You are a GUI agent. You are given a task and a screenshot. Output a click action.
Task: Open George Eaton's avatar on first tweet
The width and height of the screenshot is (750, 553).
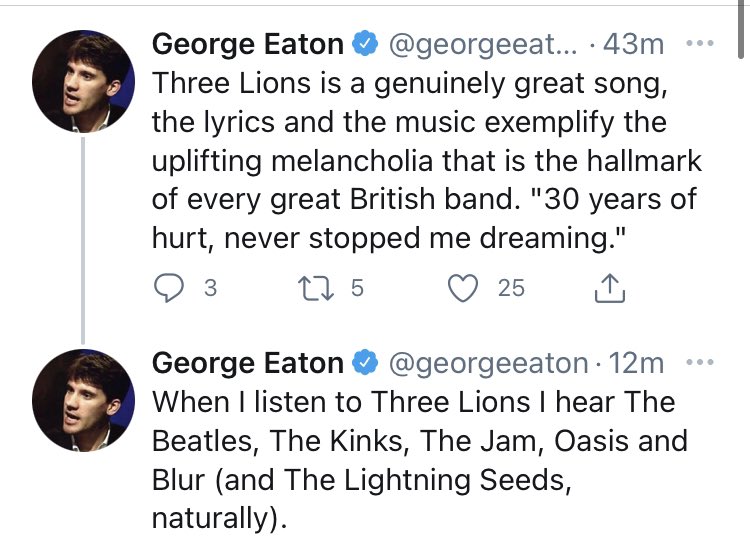[83, 81]
